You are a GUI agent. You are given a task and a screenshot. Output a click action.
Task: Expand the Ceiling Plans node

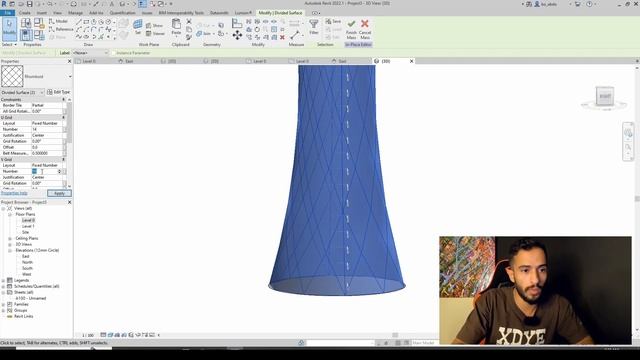(10, 238)
